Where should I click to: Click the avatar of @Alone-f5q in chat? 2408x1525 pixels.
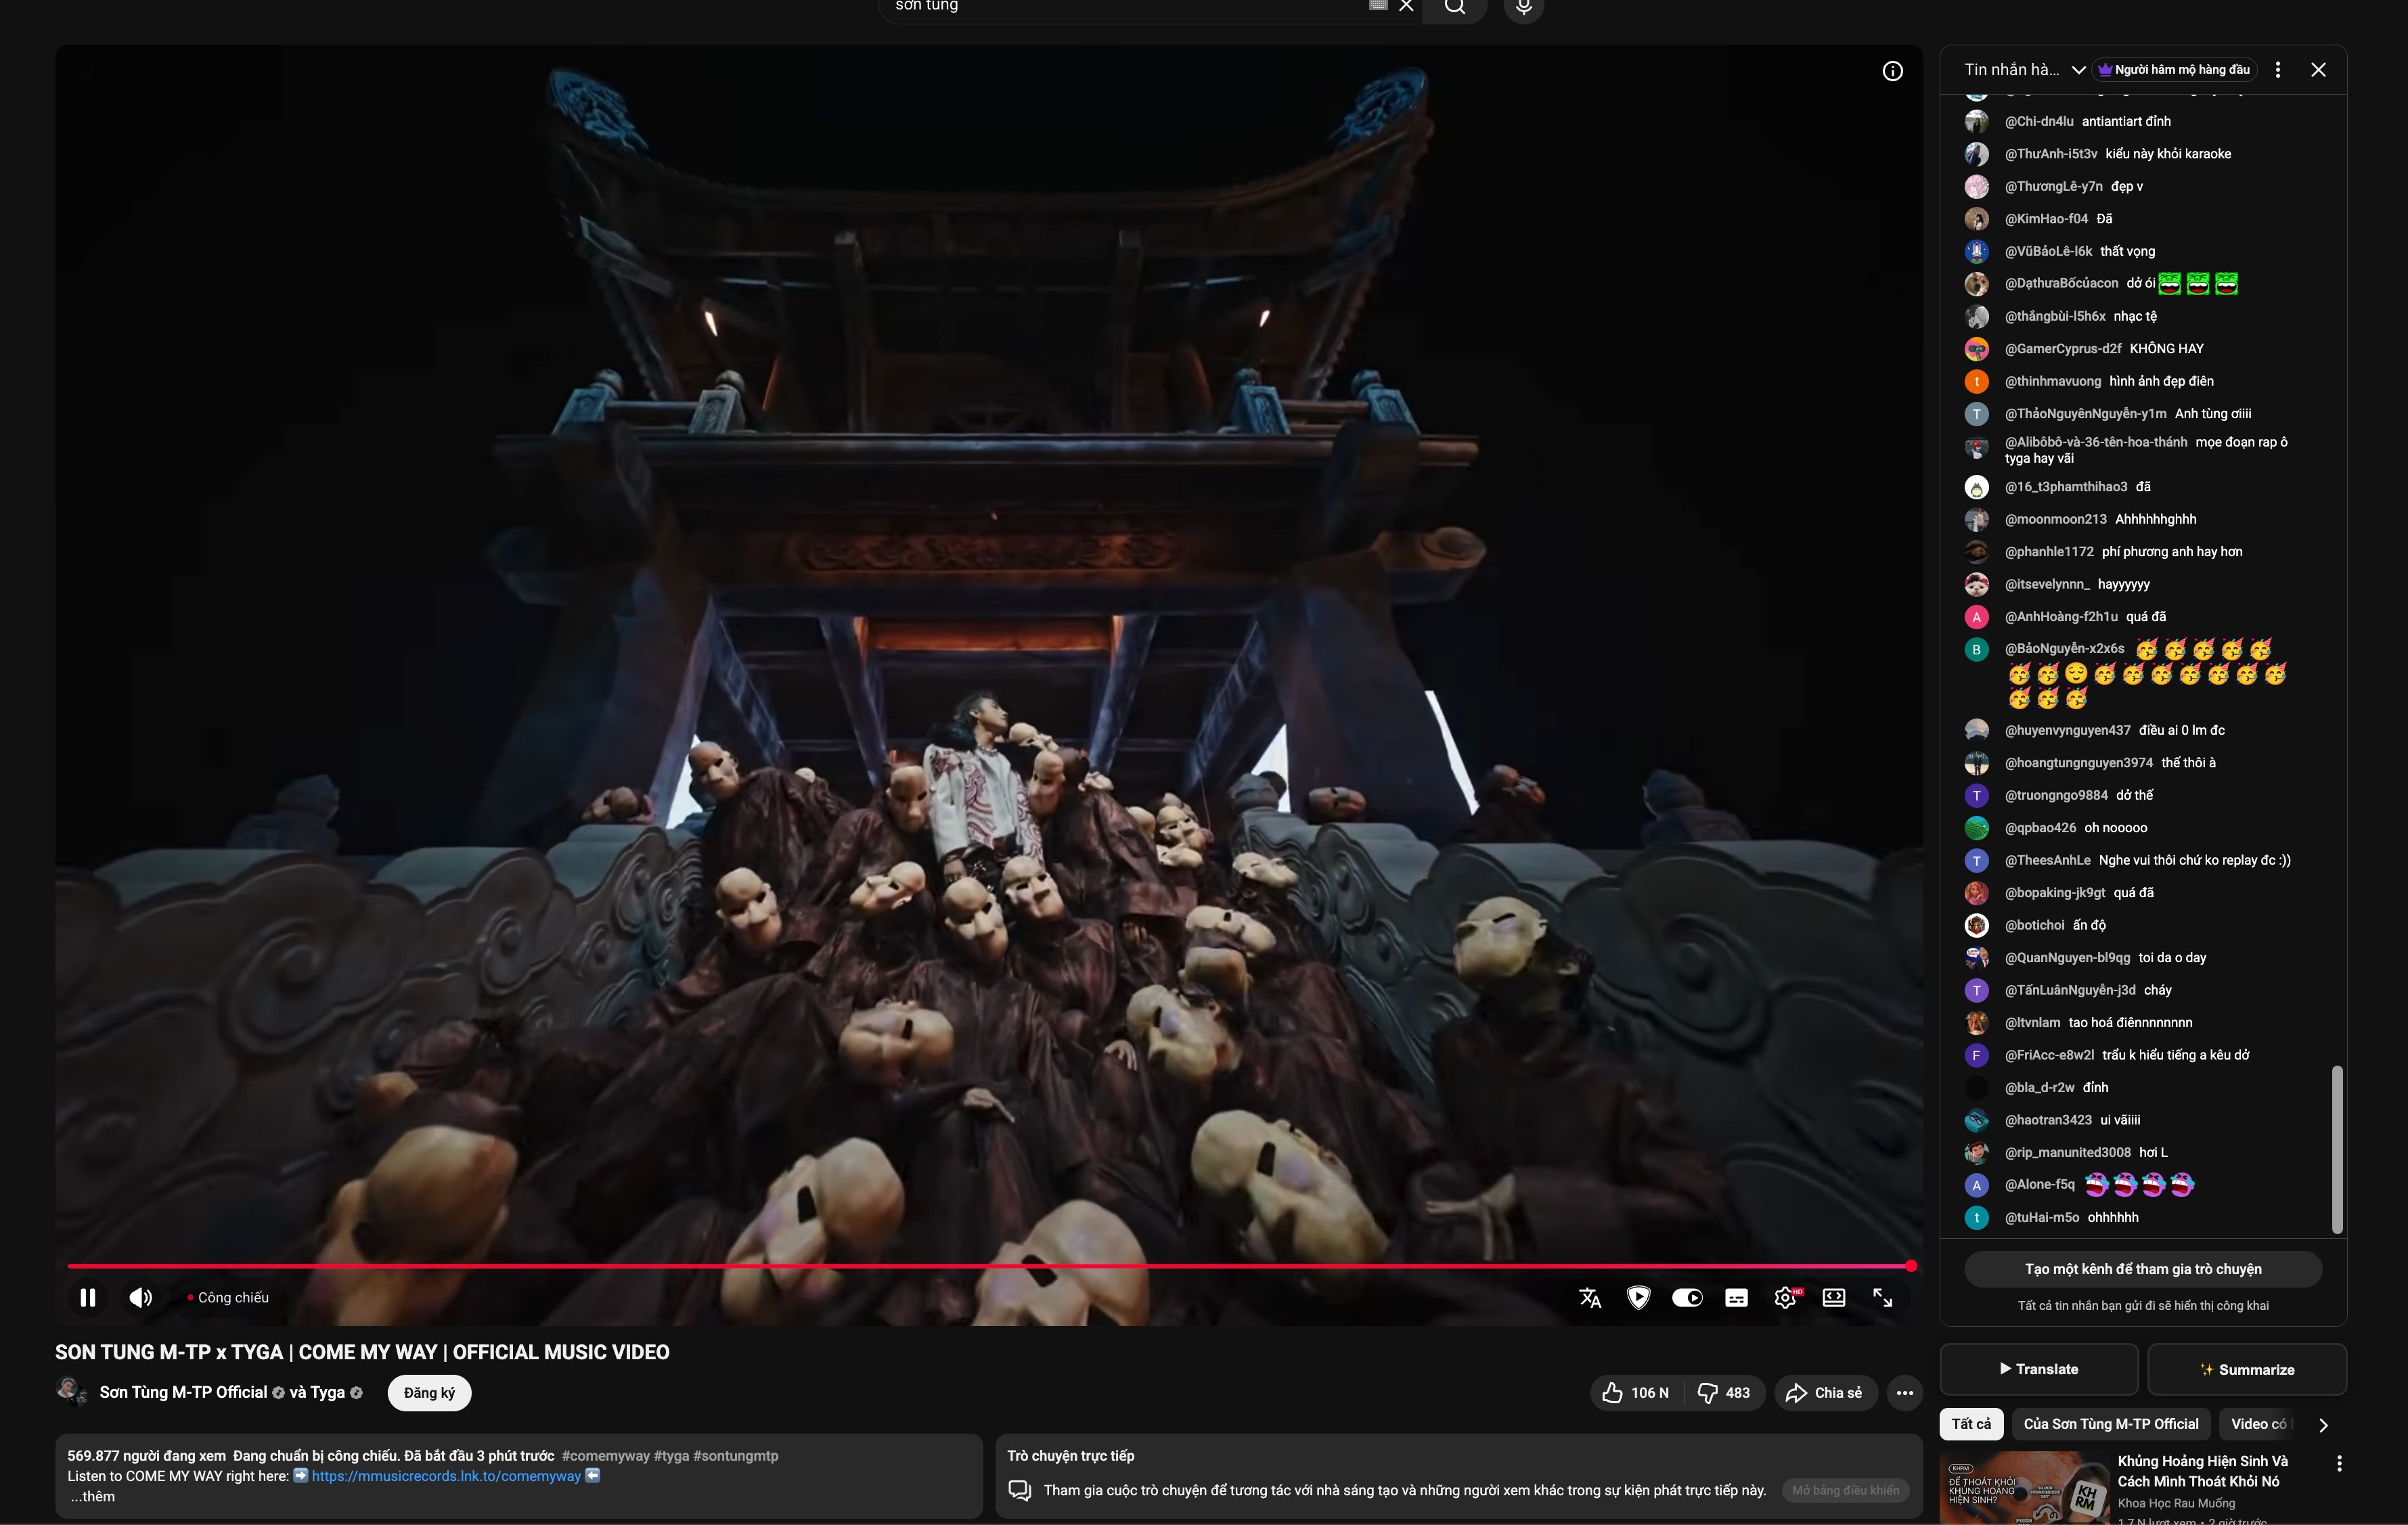pos(1976,1185)
